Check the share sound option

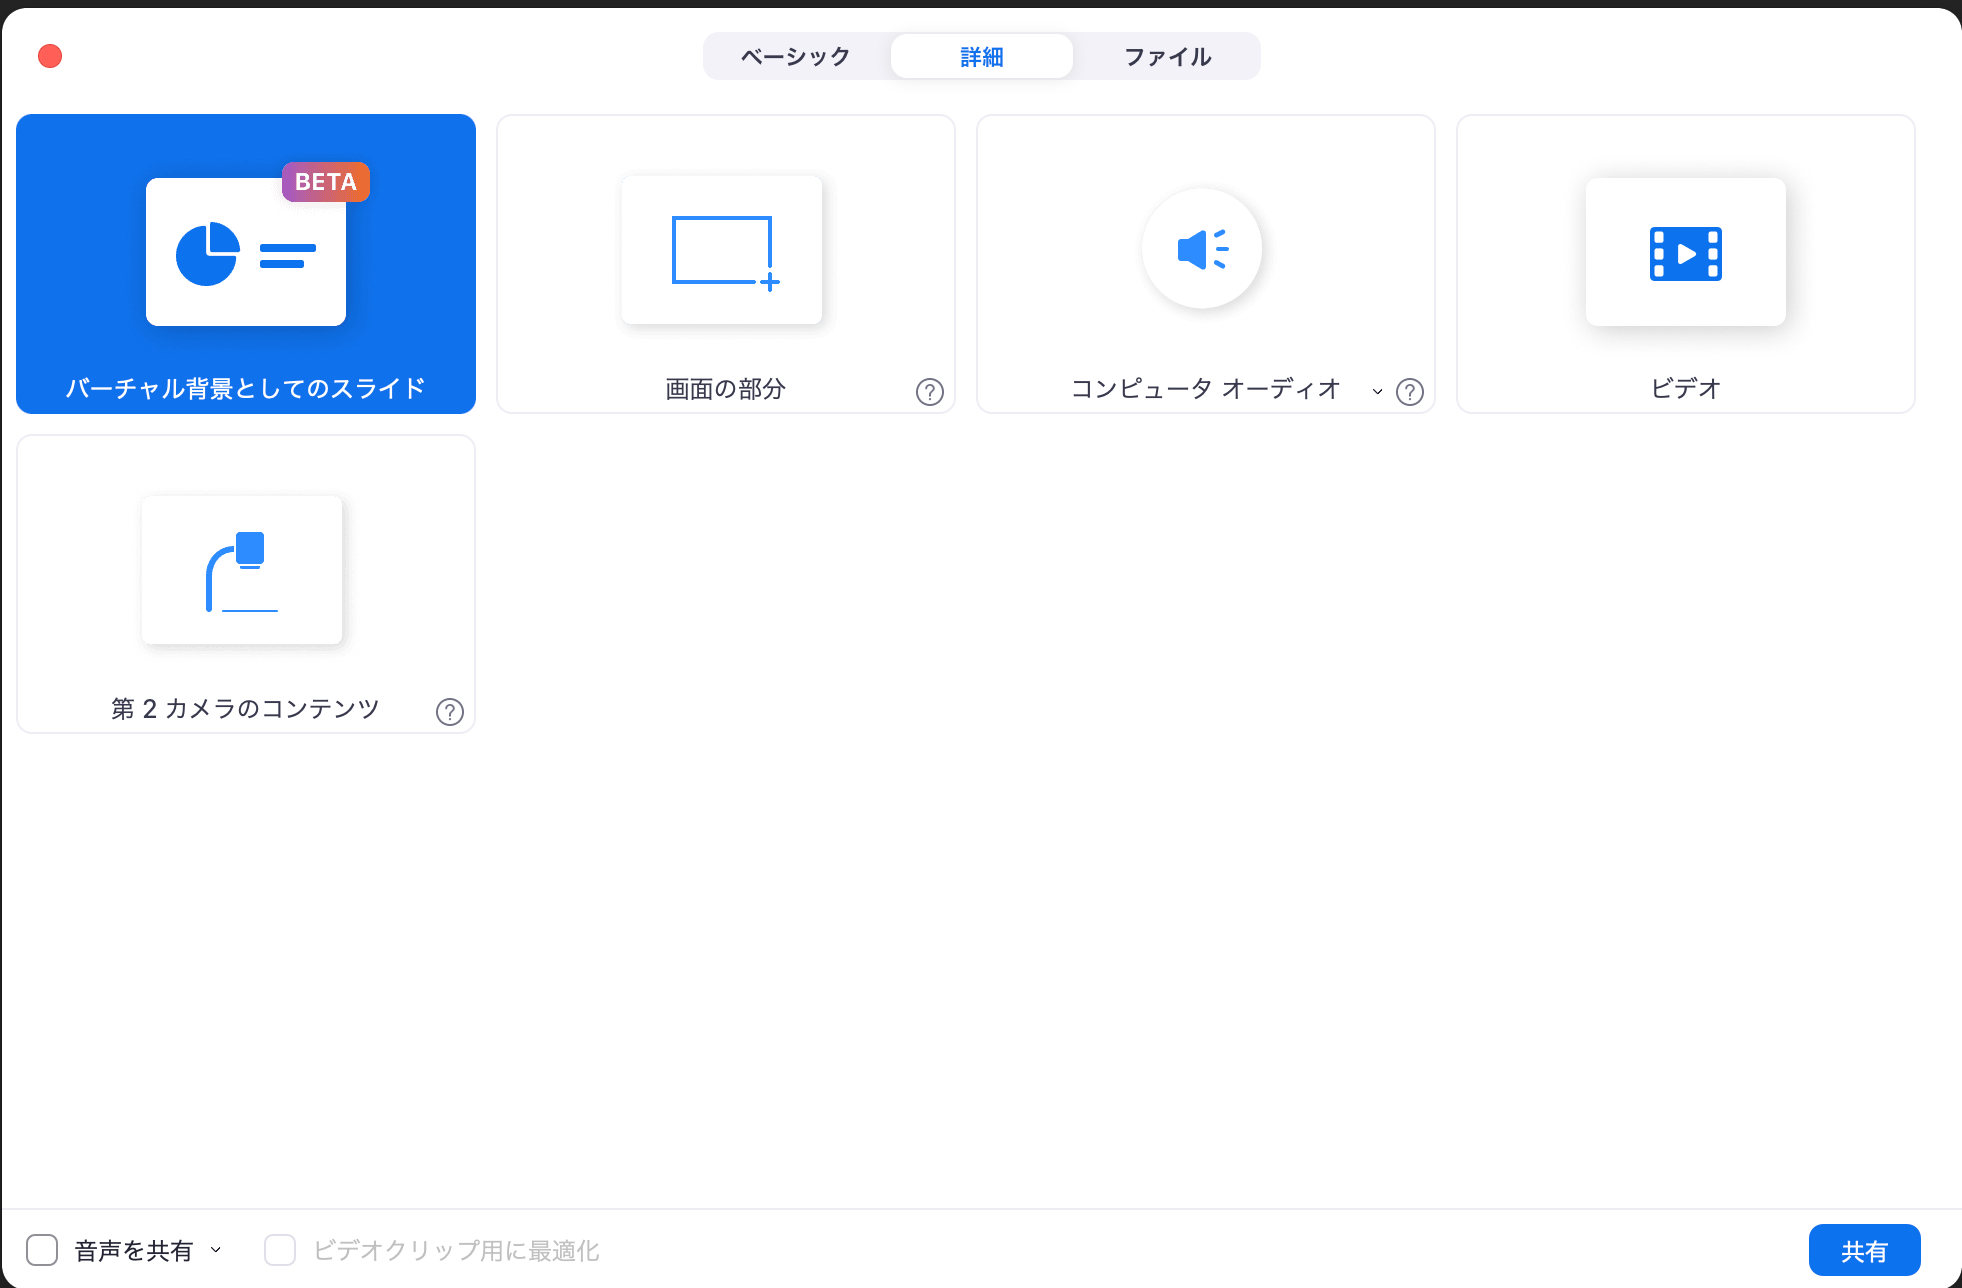click(x=42, y=1249)
